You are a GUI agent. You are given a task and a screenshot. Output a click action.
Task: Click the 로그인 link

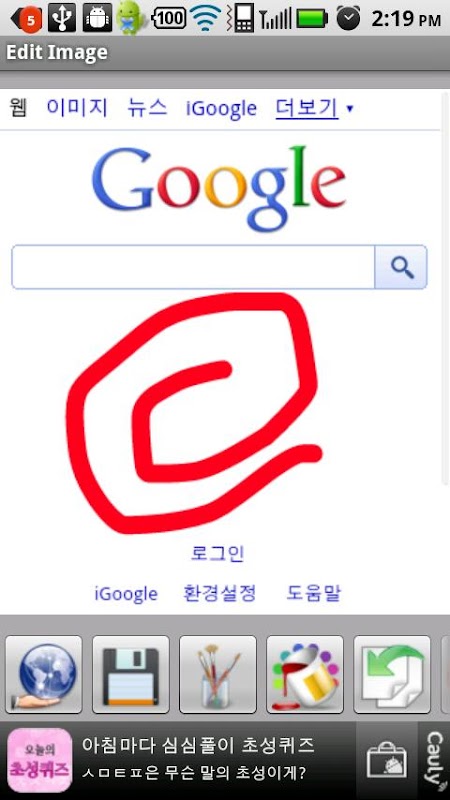pos(218,553)
